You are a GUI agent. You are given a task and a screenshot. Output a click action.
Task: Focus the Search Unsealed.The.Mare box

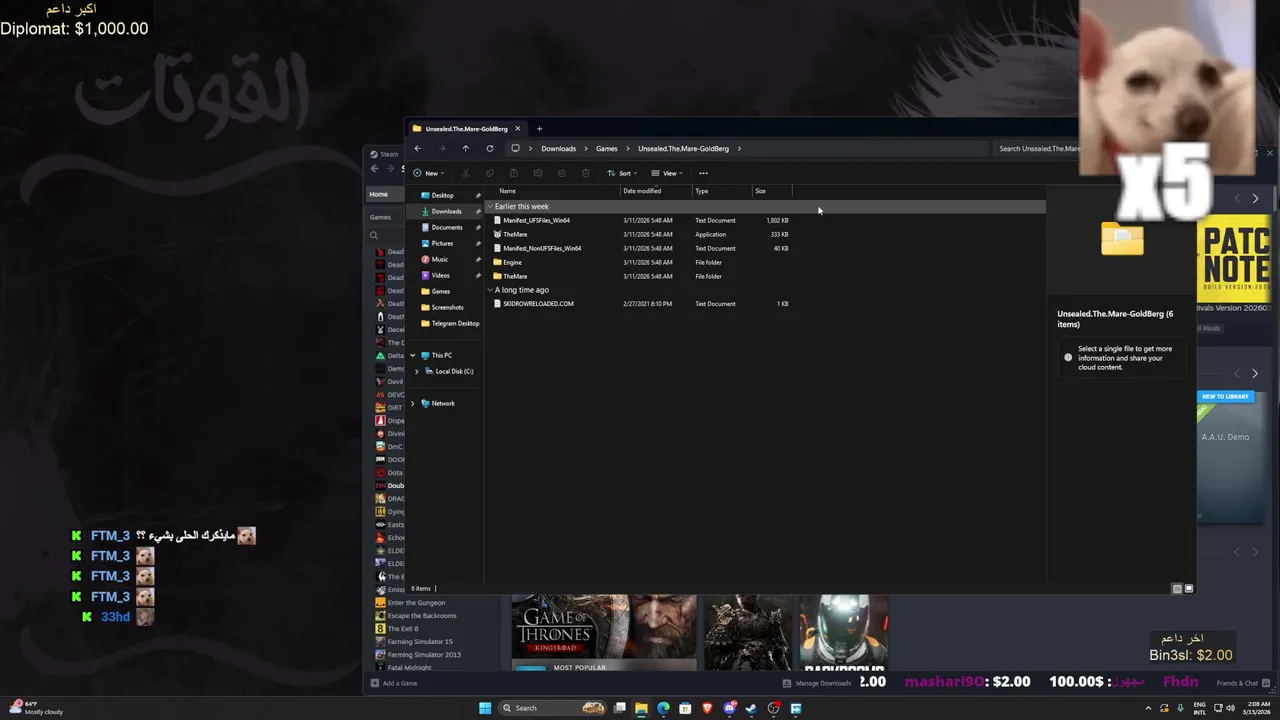tap(1038, 148)
